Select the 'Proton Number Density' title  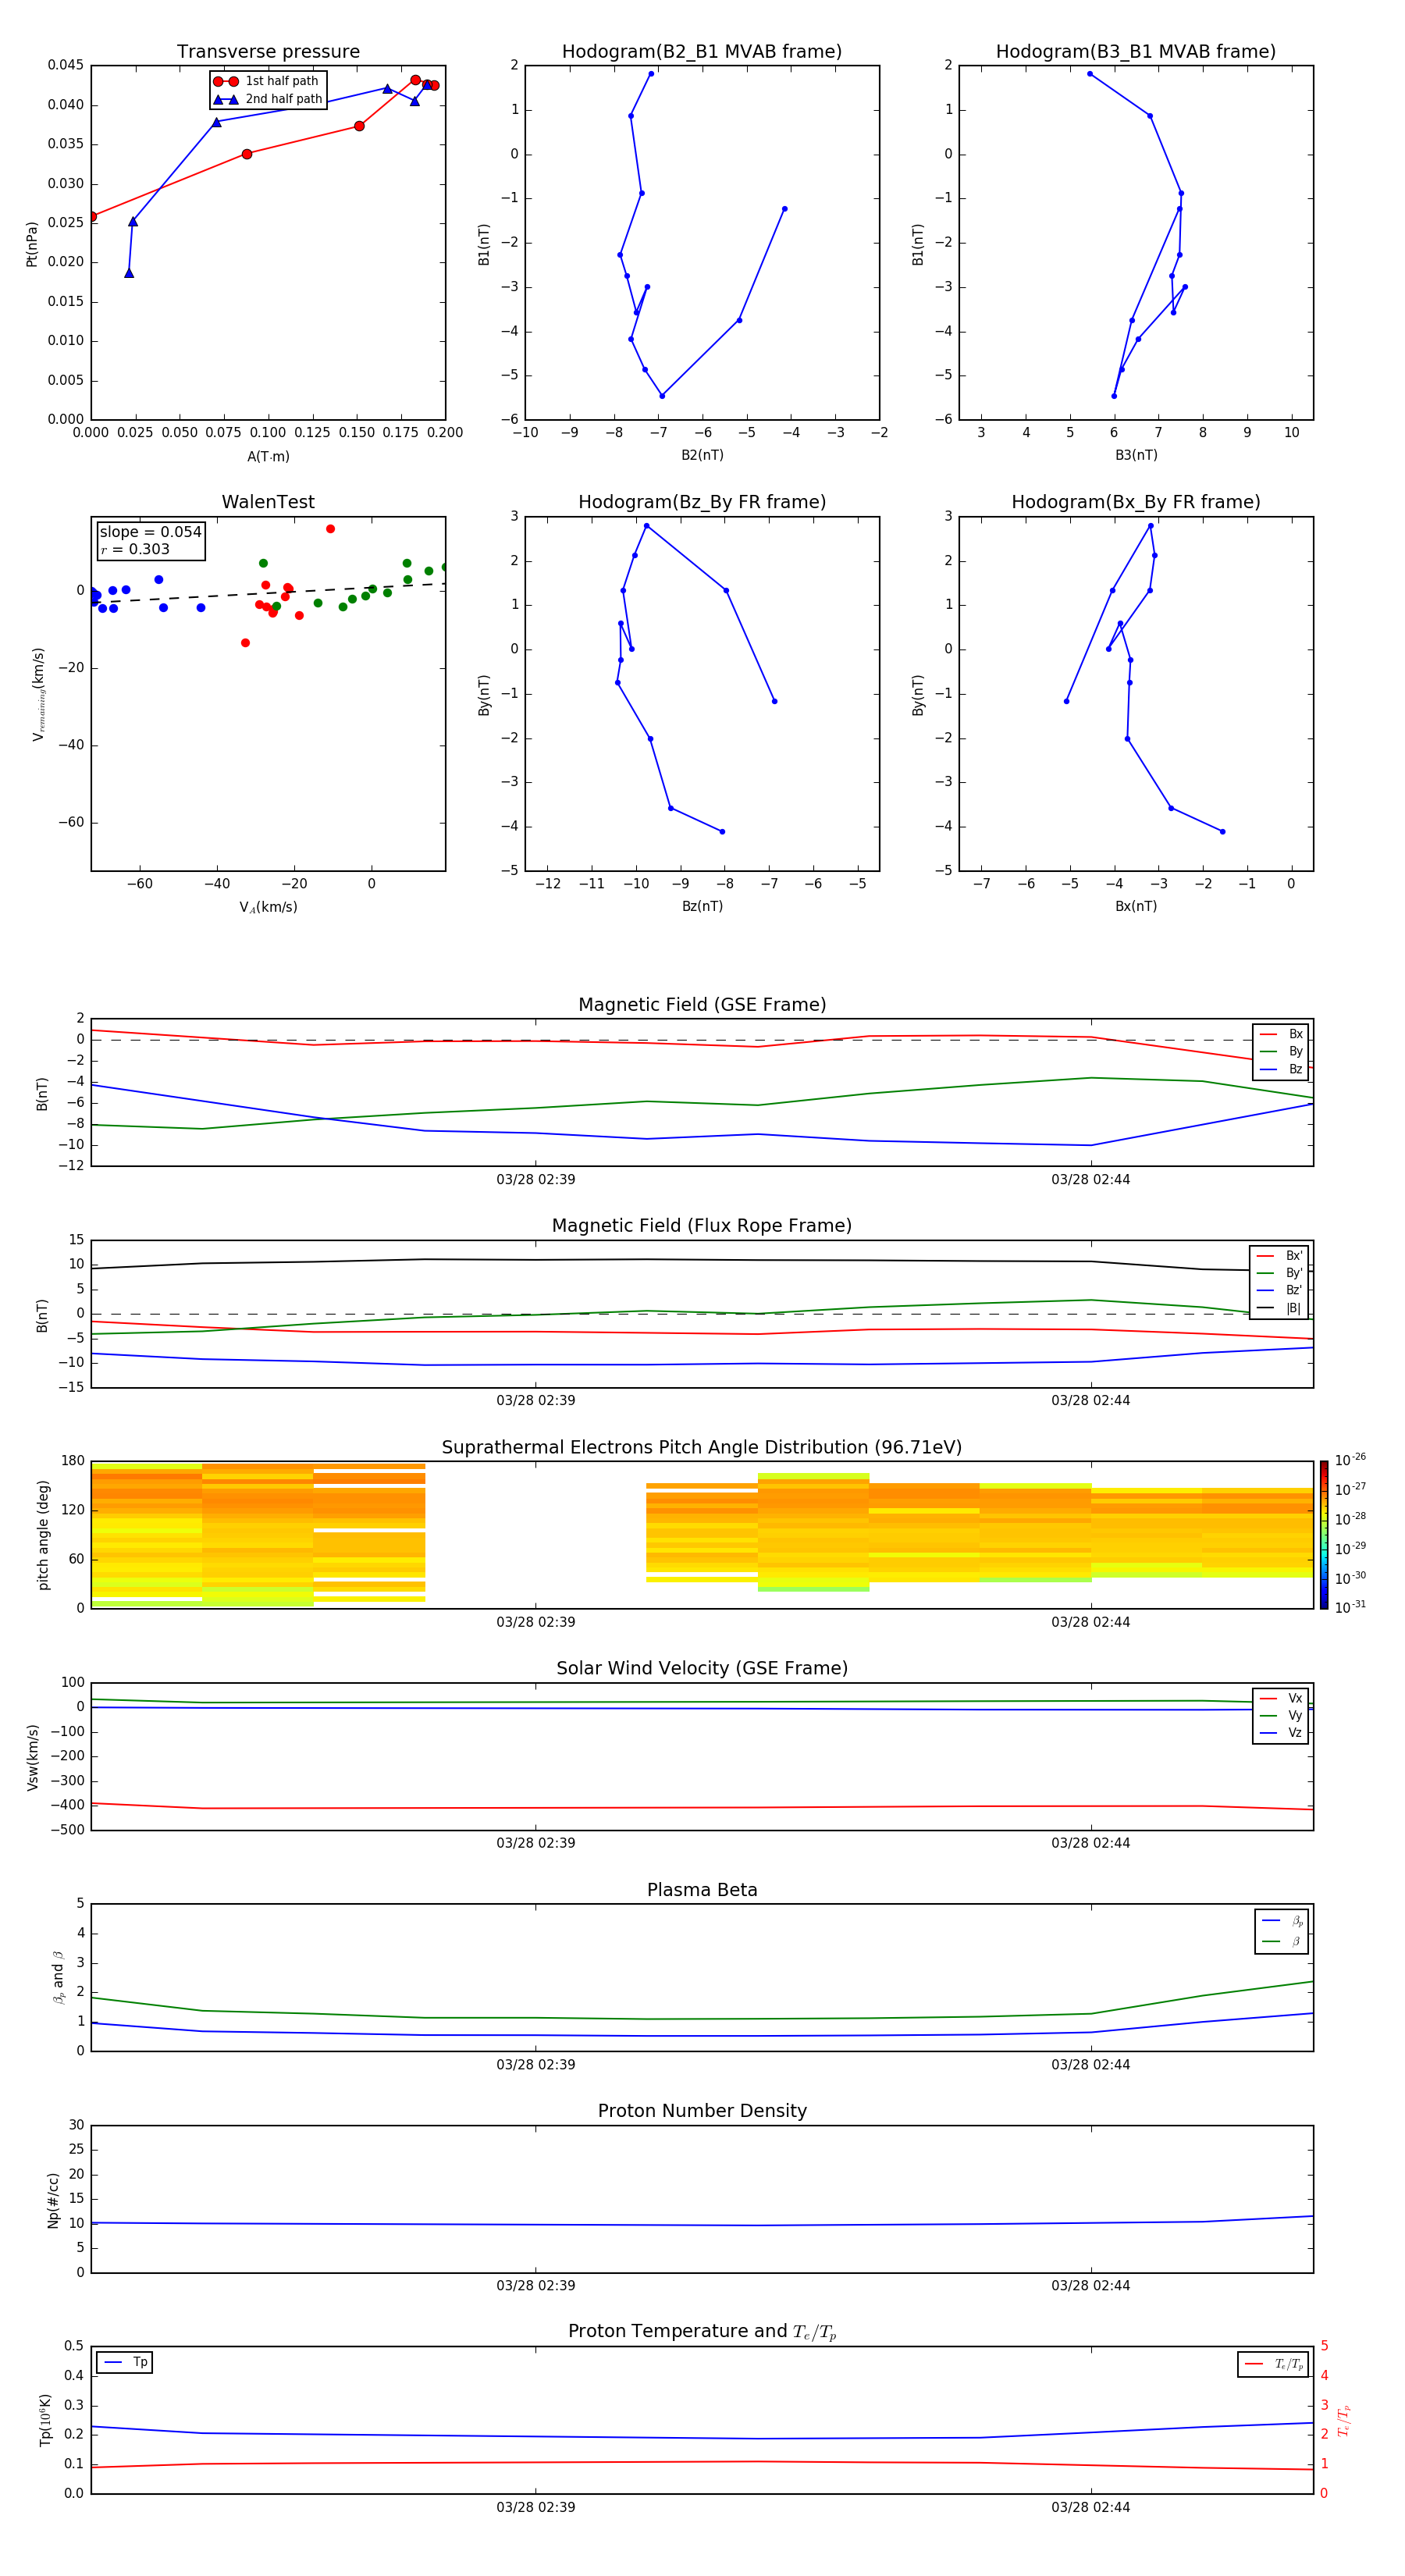coord(702,2111)
